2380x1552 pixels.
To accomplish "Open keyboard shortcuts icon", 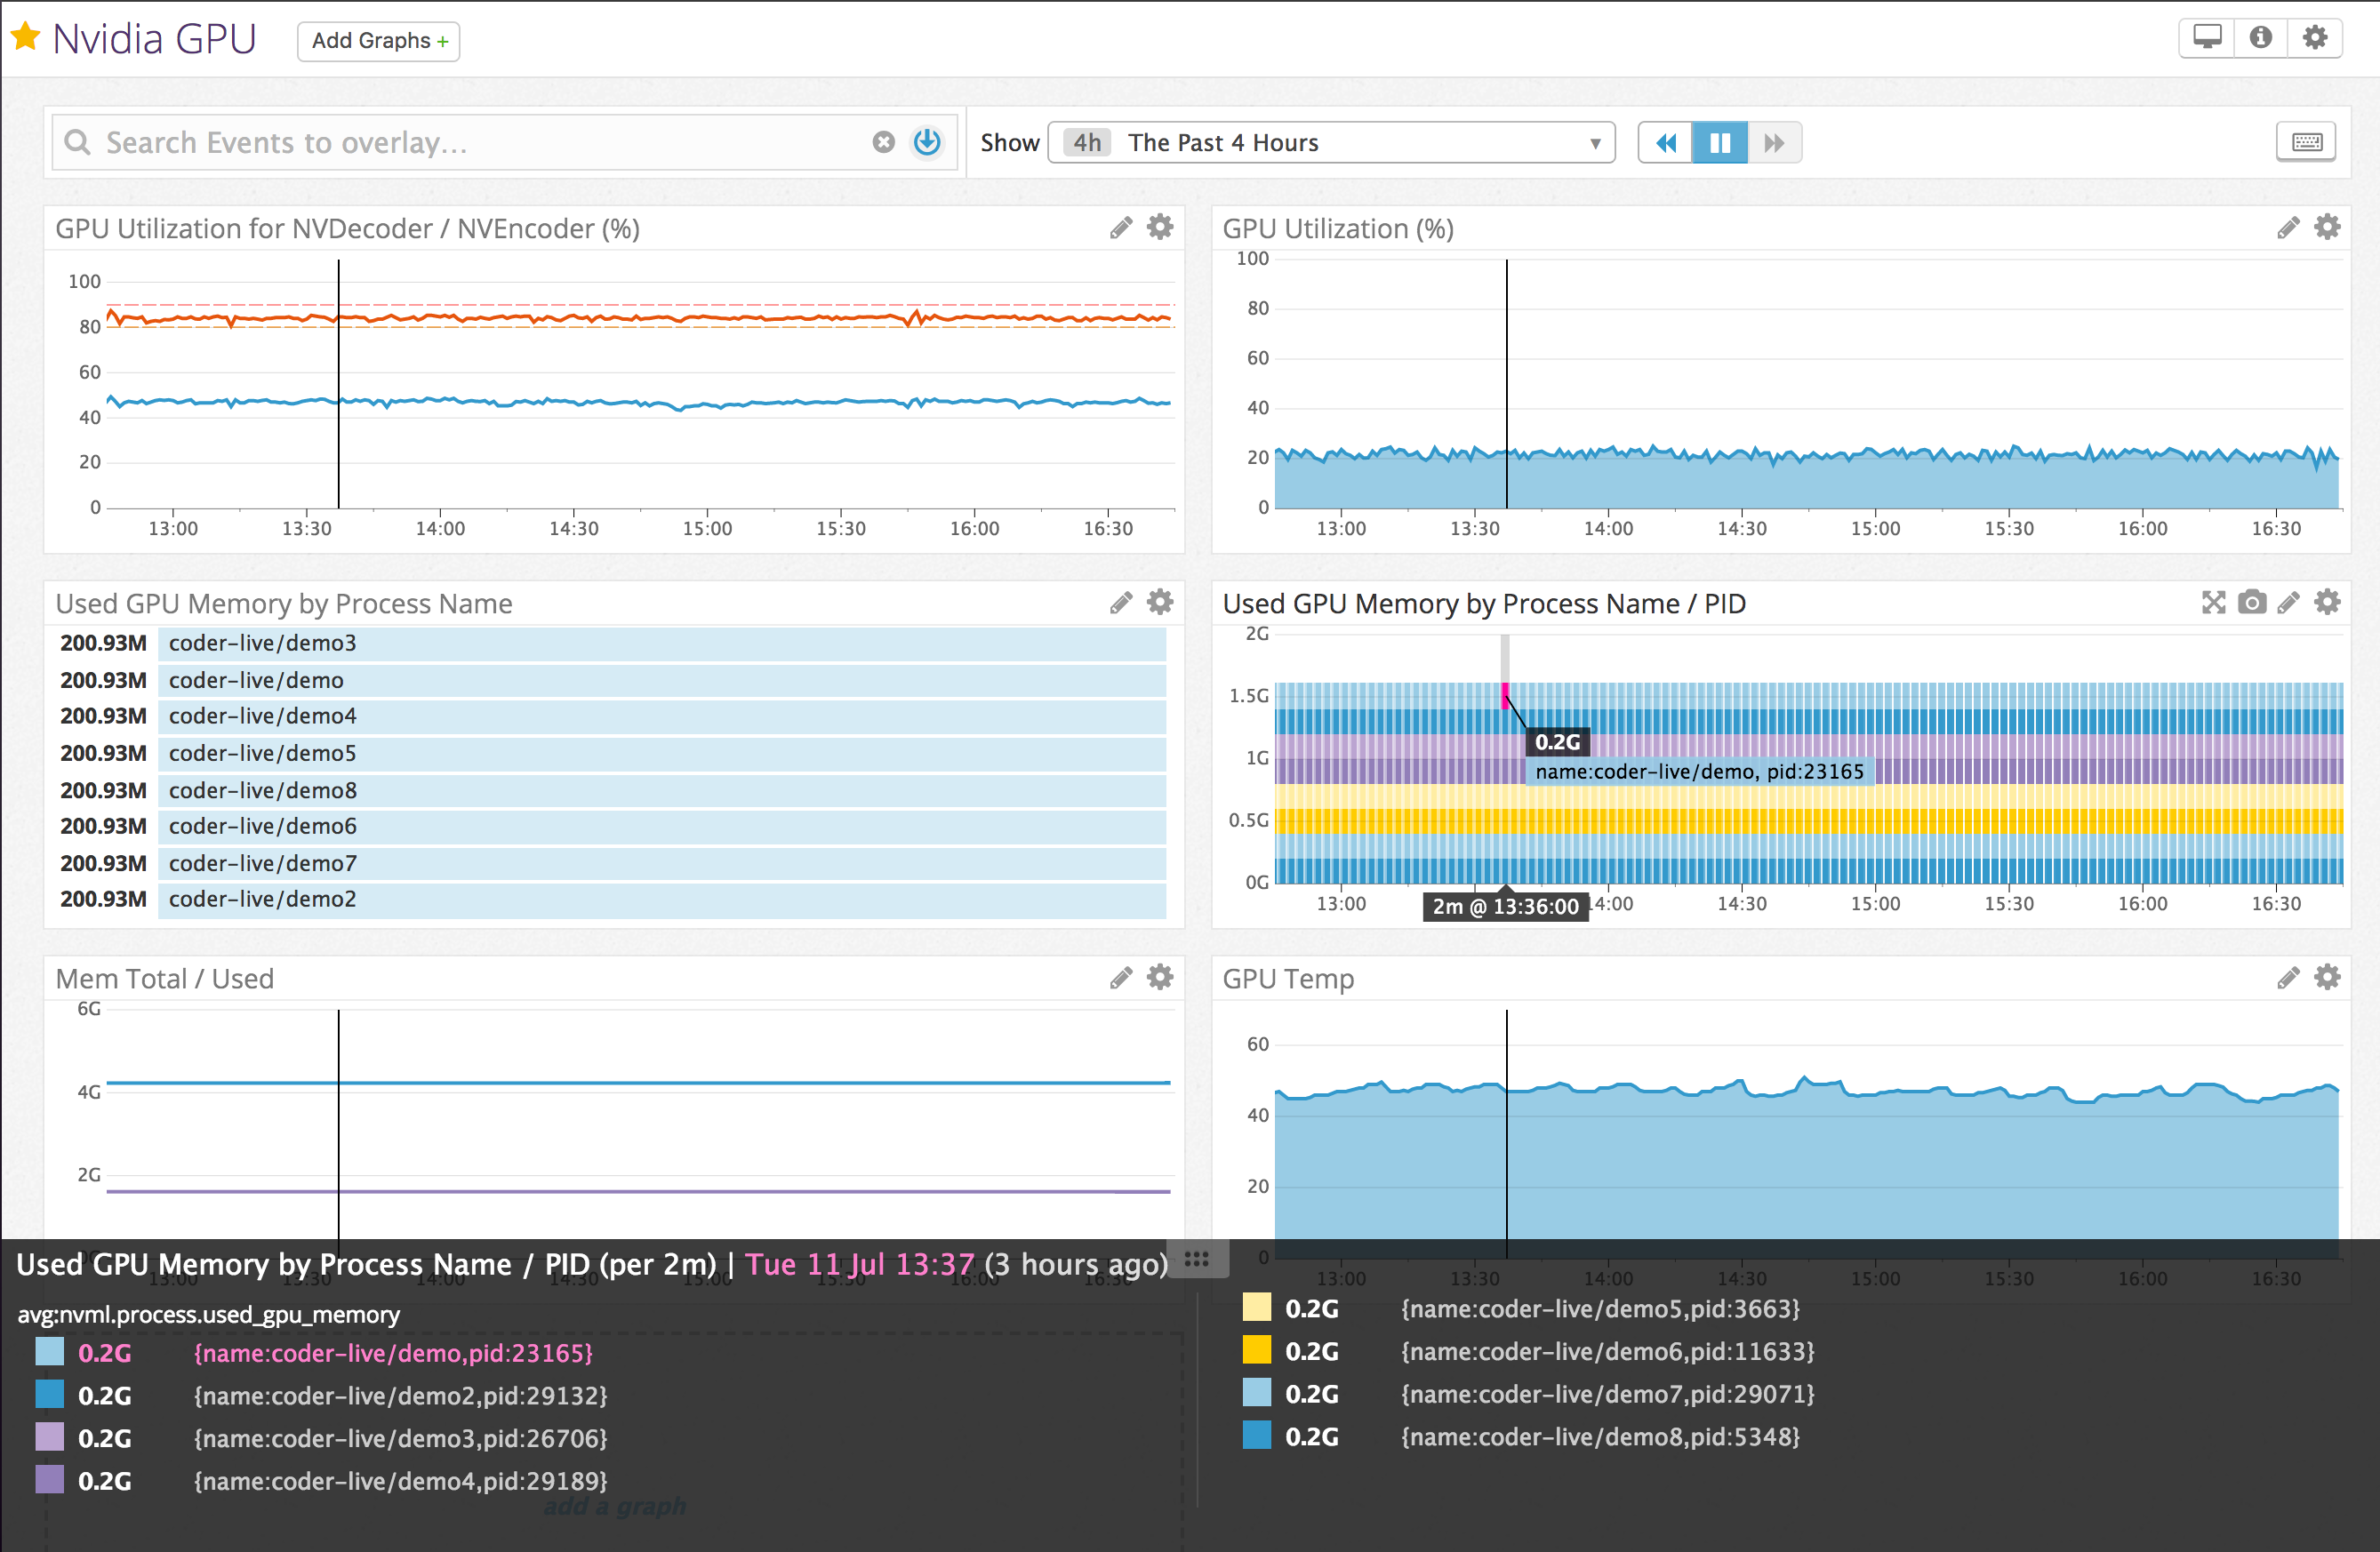I will (2306, 142).
